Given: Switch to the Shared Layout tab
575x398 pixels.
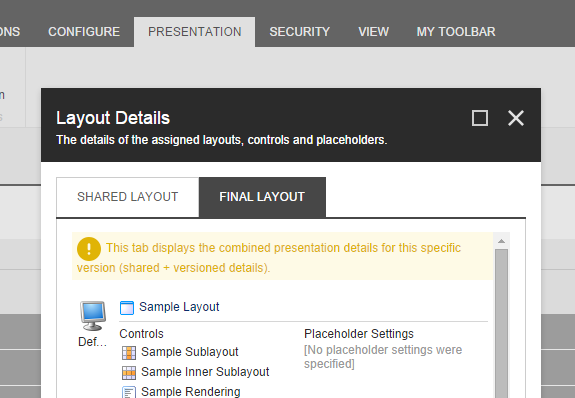Looking at the screenshot, I should 128,197.
